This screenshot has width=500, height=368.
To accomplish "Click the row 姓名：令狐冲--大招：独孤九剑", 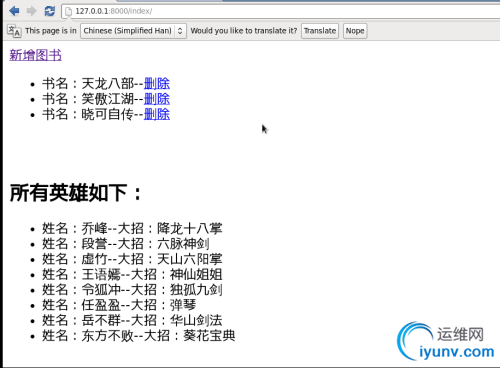I will [132, 290].
